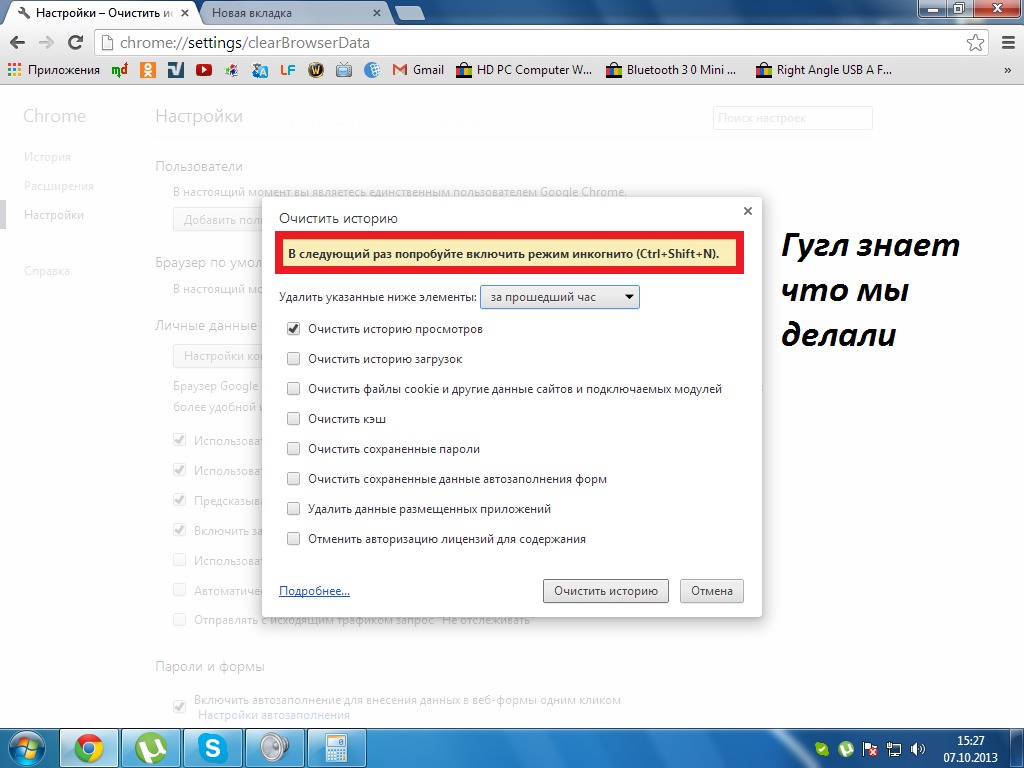Switch to the Новая вкладка tab
The width and height of the screenshot is (1024, 768).
[x=295, y=13]
